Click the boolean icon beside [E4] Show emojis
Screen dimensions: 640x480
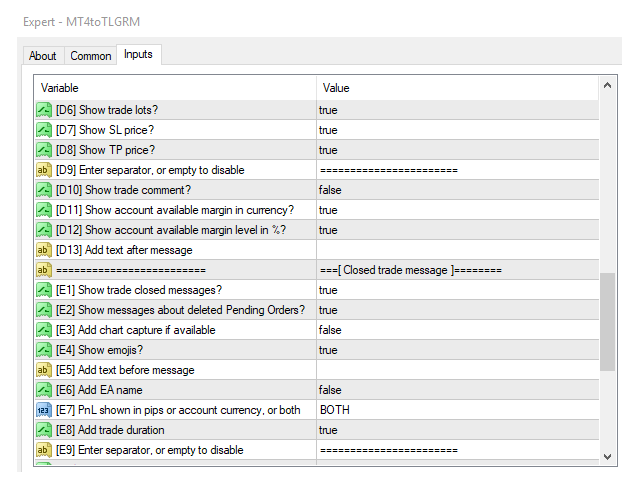click(x=44, y=350)
